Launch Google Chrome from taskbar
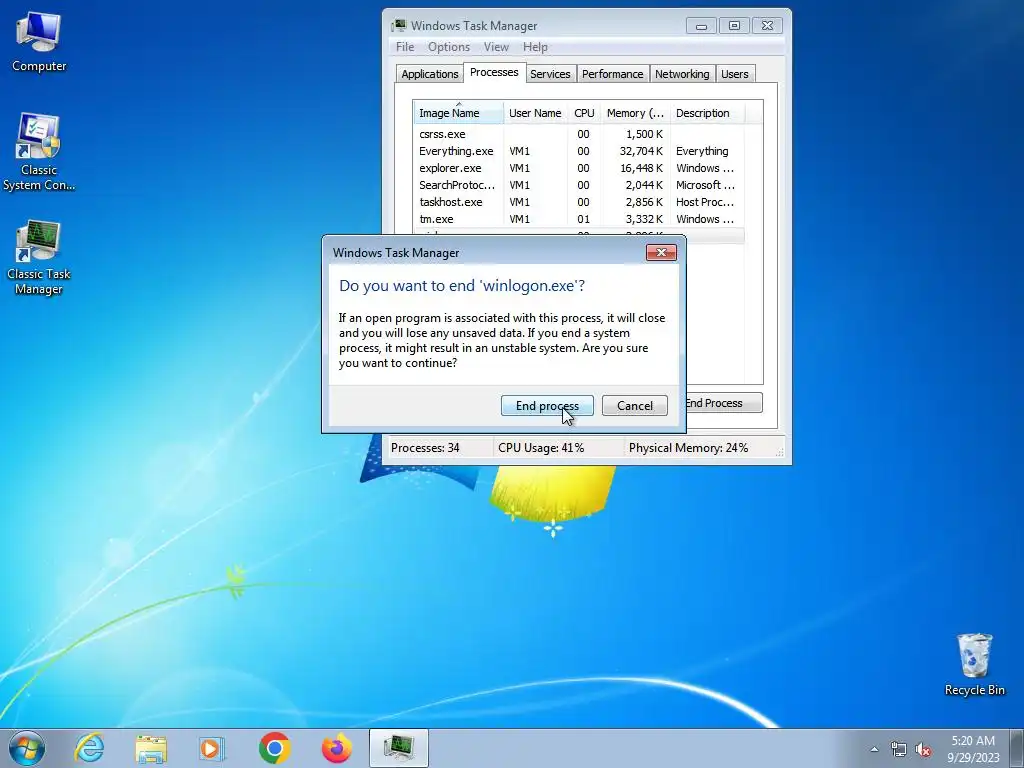 pos(274,748)
